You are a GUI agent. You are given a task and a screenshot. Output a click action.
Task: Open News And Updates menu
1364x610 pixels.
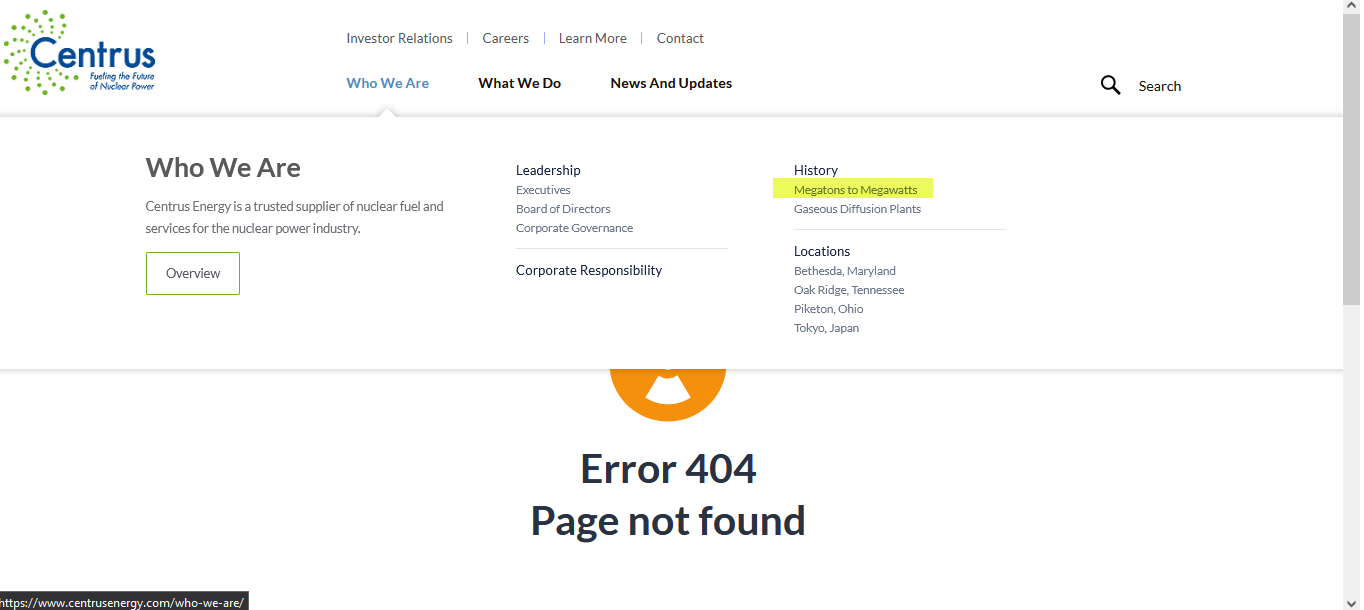tap(671, 83)
